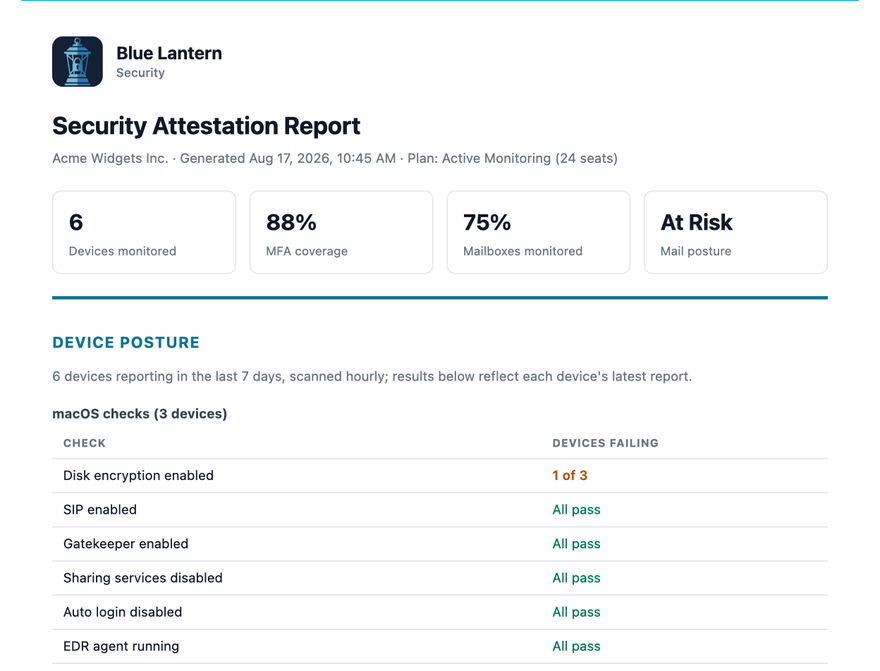880x671 pixels.
Task: Click the '6 devices reporting in the last 7 days' description
Action: point(372,376)
